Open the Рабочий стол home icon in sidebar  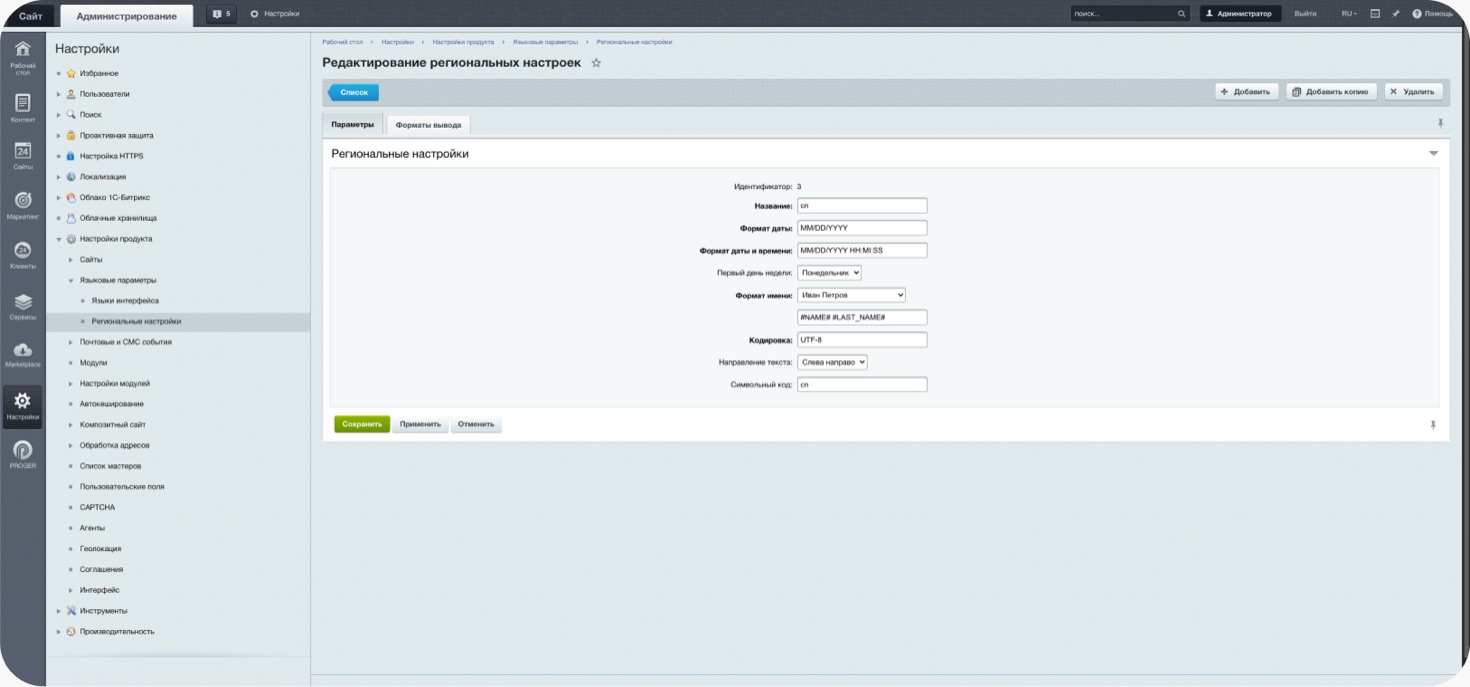[23, 51]
